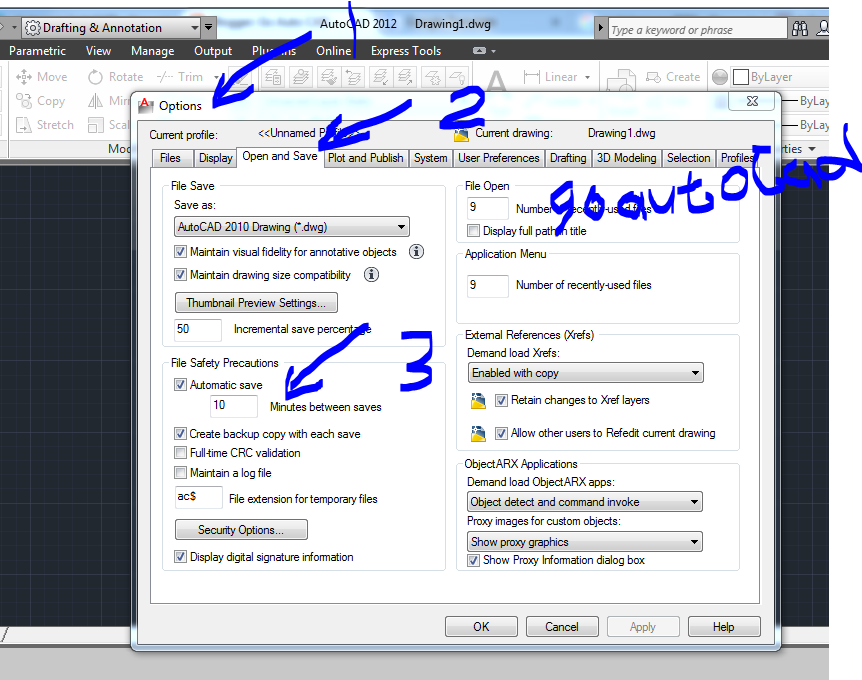This screenshot has width=862, height=680.
Task: Click the Security Options button
Action: pyautogui.click(x=240, y=529)
